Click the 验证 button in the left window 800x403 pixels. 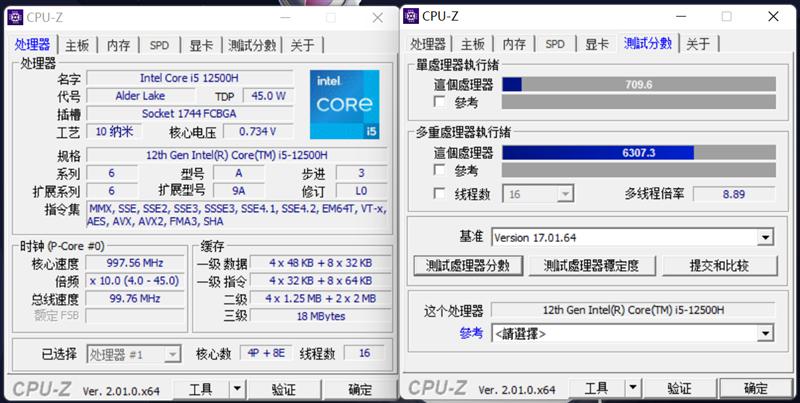pyautogui.click(x=284, y=389)
